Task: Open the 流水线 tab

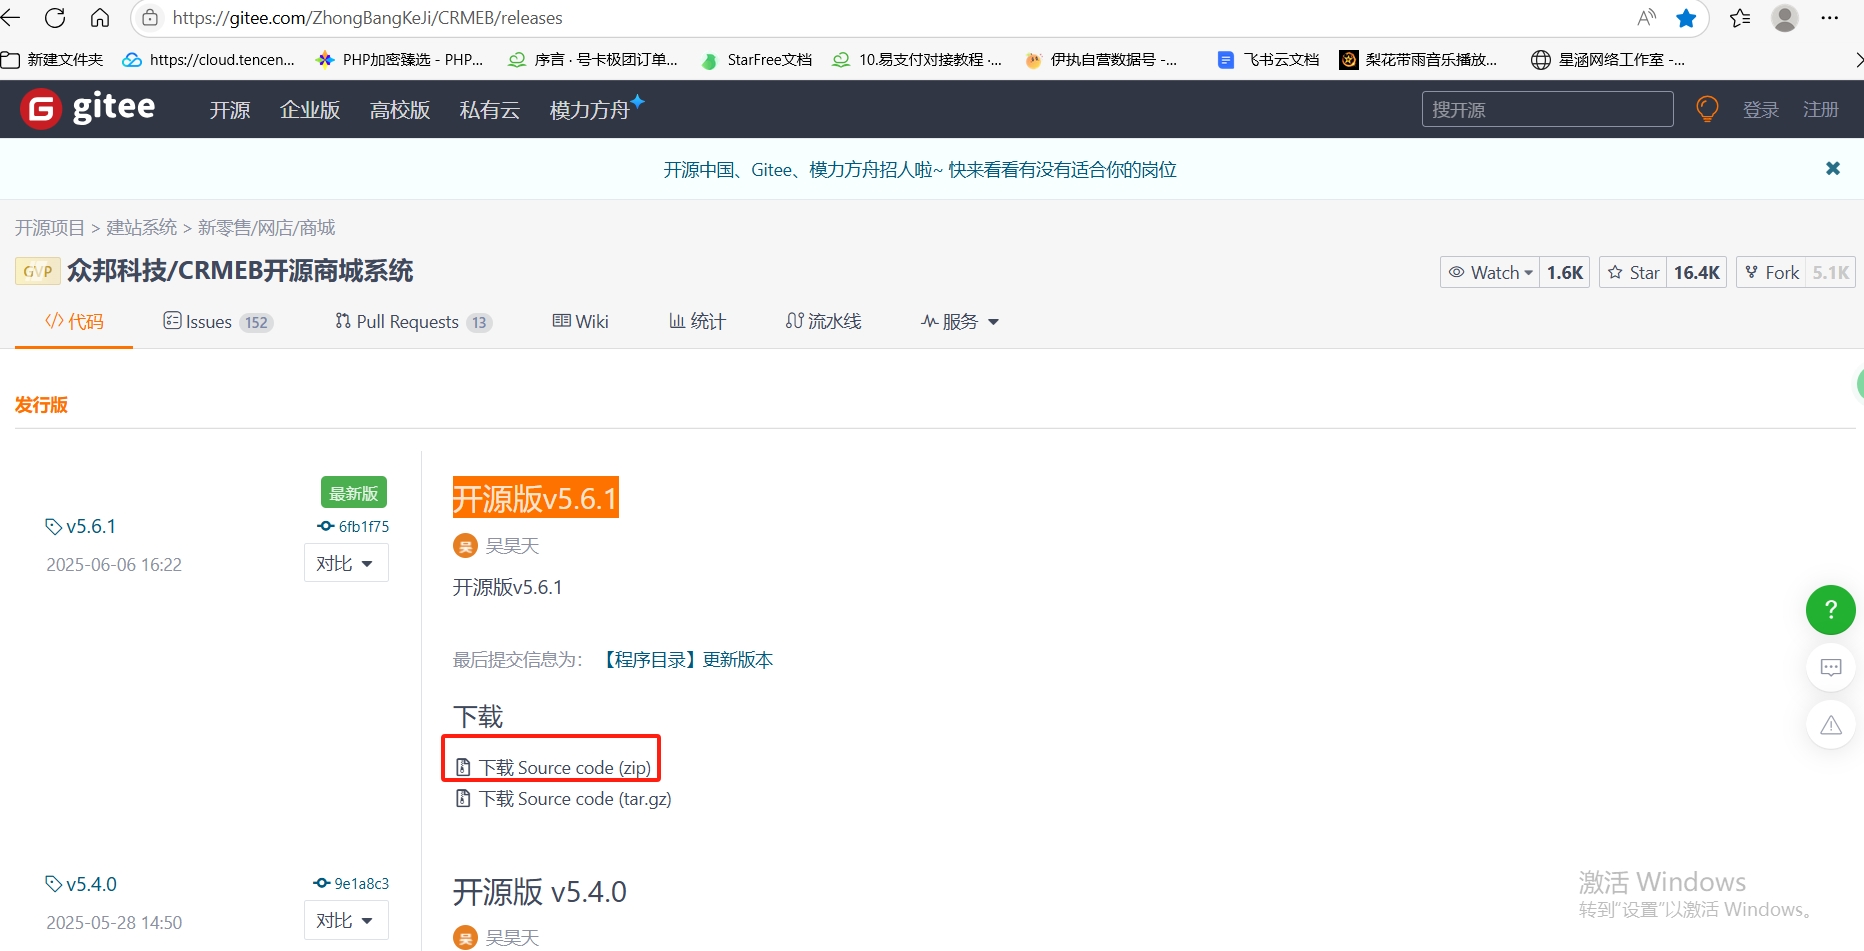Action: (x=823, y=321)
